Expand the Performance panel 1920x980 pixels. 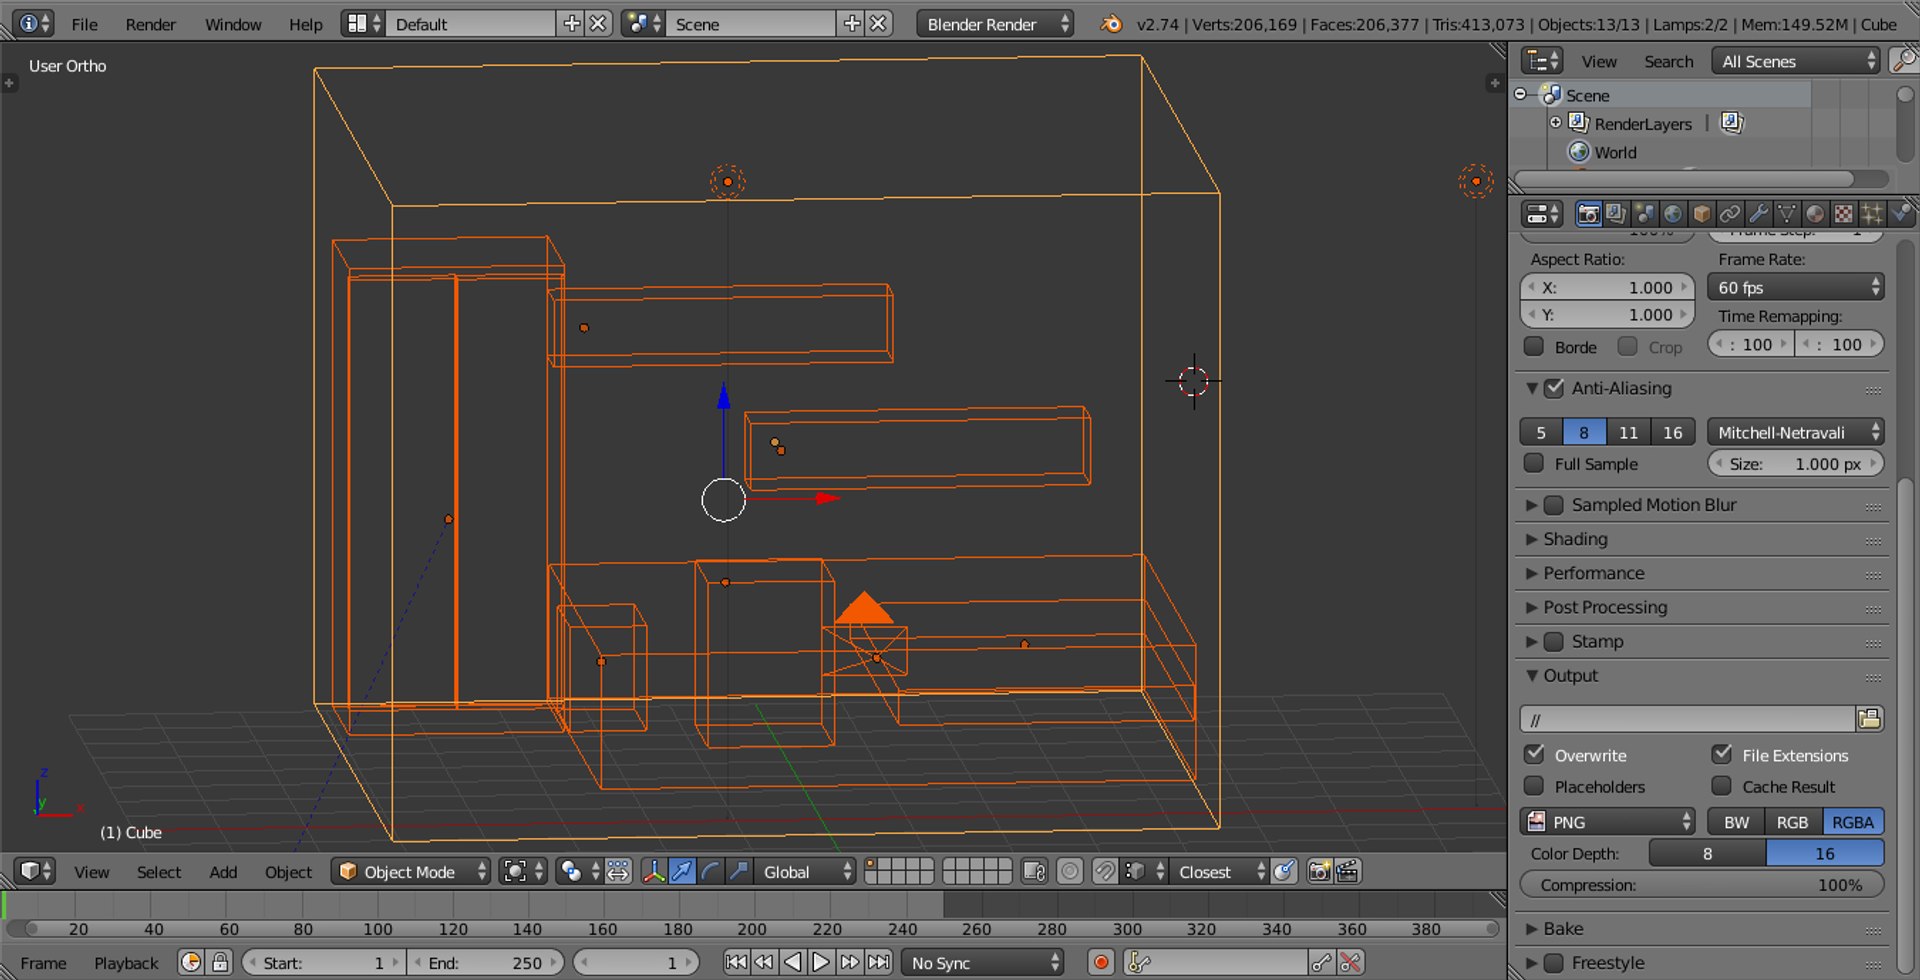[x=1593, y=573]
